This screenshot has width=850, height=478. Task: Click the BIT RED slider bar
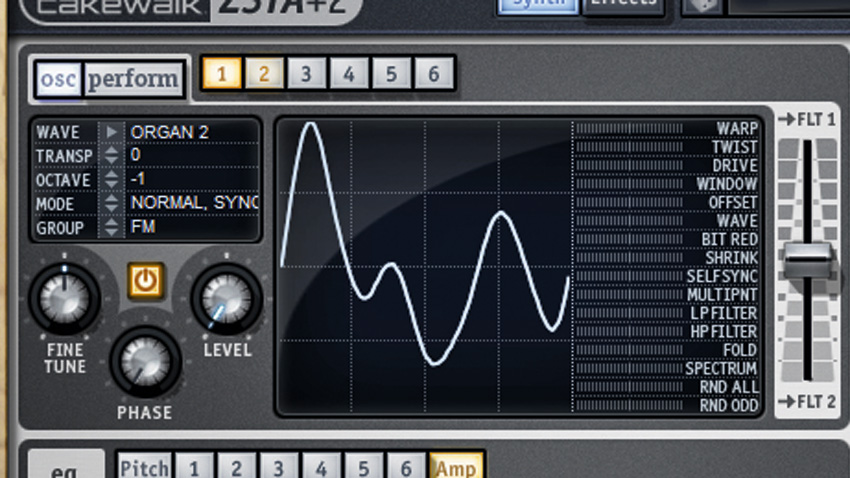629,239
